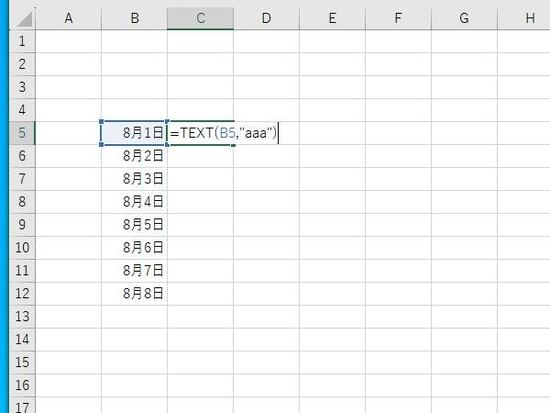
Task: Select row 13 header
Action: click(x=22, y=317)
